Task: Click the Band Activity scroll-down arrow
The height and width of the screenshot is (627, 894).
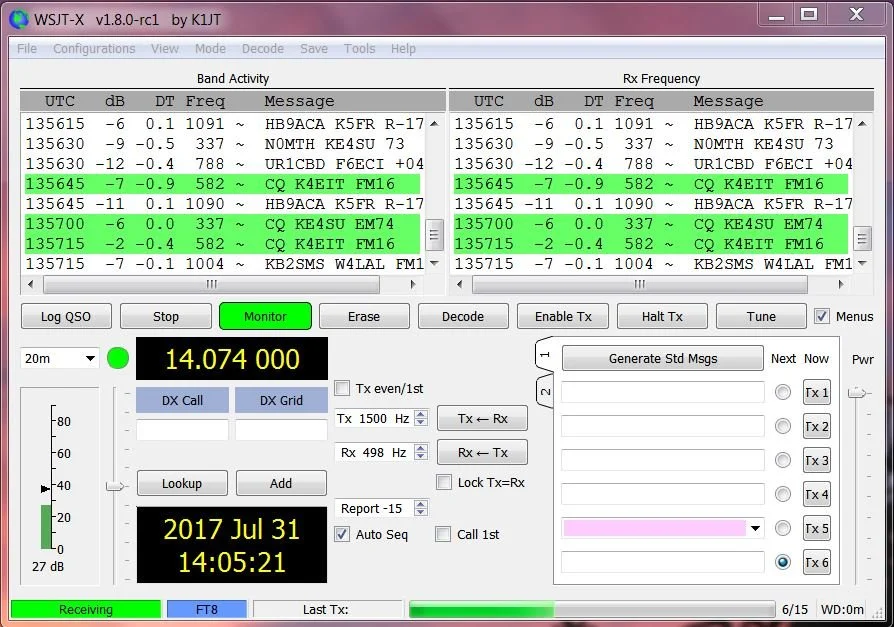Action: click(x=434, y=263)
